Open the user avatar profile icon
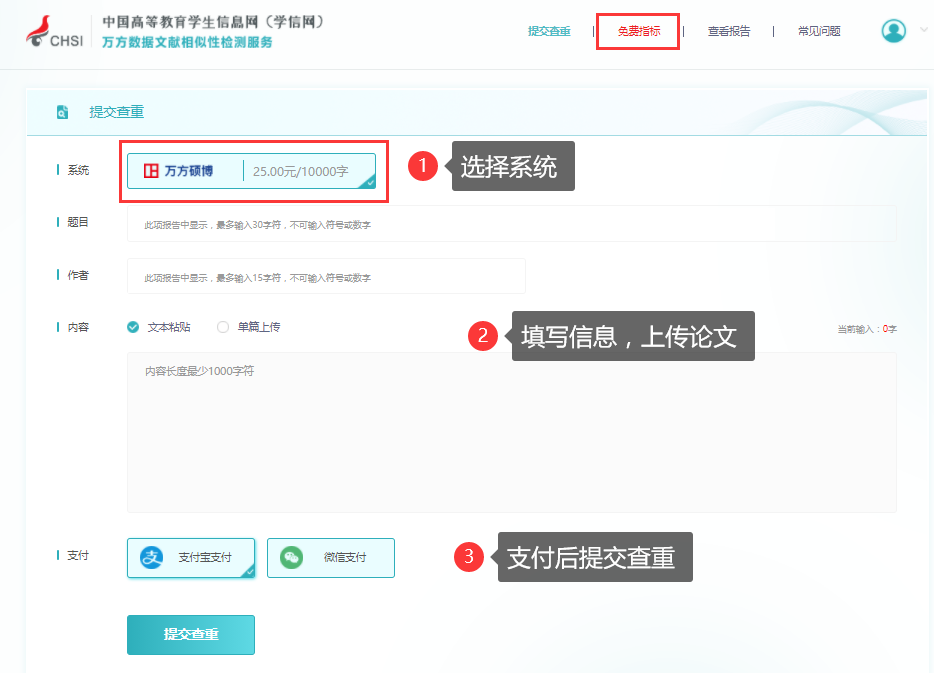The width and height of the screenshot is (934, 673). 893,31
